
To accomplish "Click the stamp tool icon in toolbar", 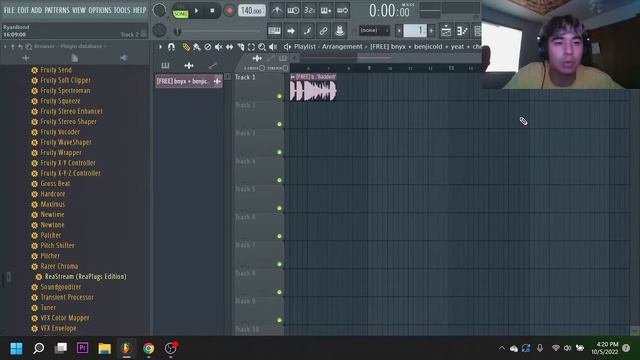I will coord(339,31).
